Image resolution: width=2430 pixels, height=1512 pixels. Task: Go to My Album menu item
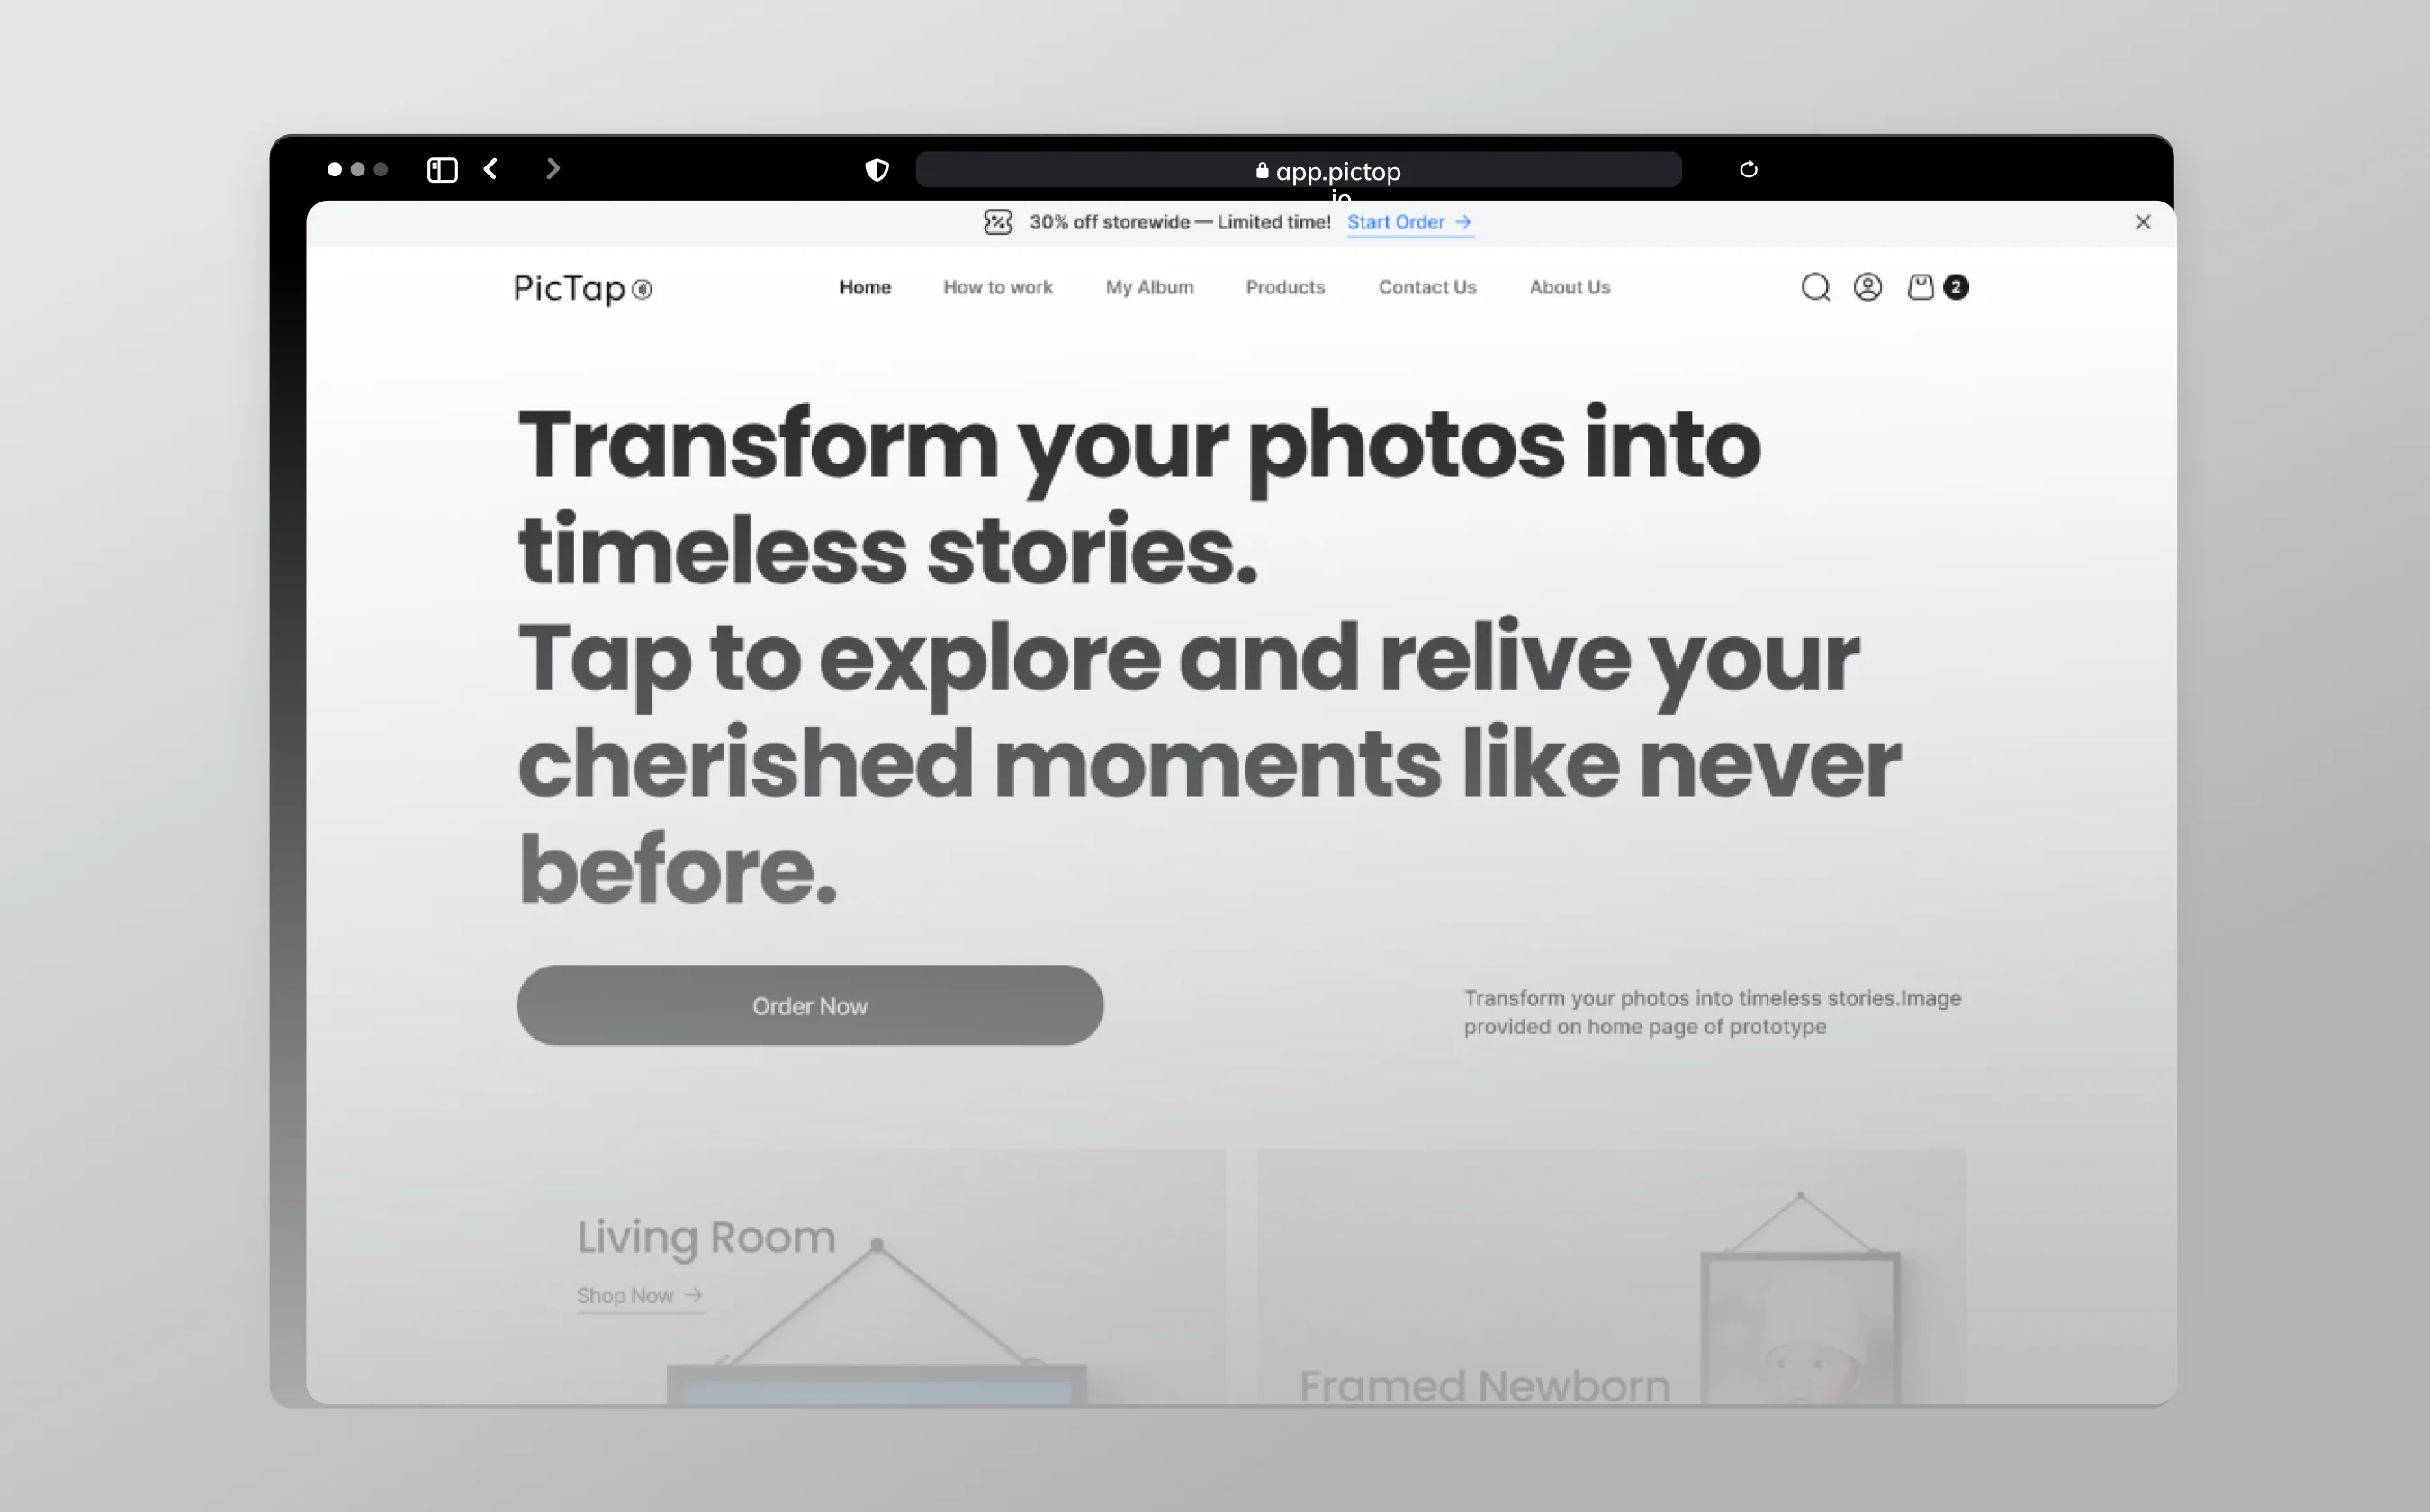click(x=1150, y=287)
